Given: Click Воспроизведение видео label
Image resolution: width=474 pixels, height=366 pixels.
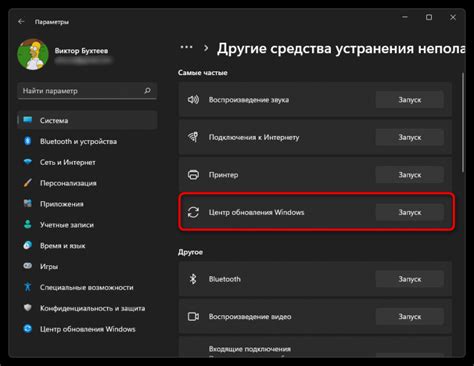Looking at the screenshot, I should (250, 317).
